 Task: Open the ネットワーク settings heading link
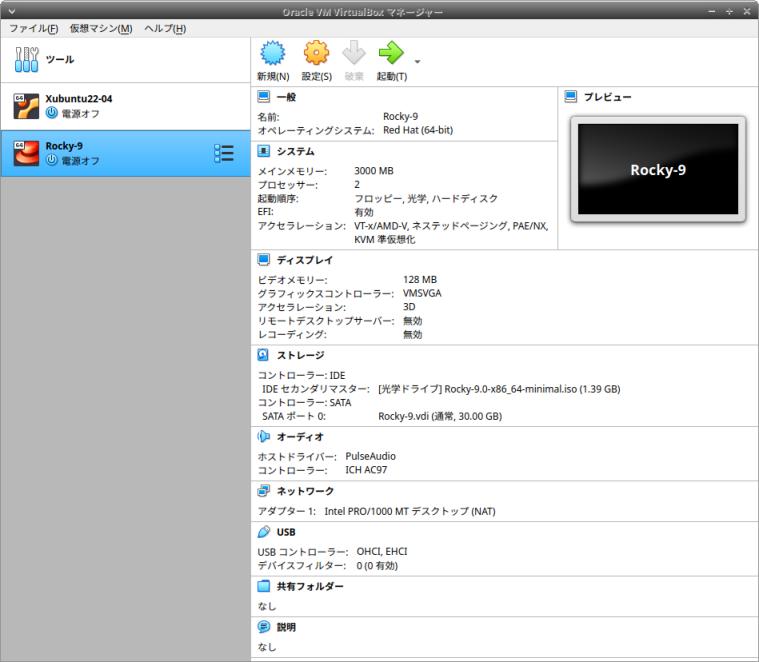305,491
